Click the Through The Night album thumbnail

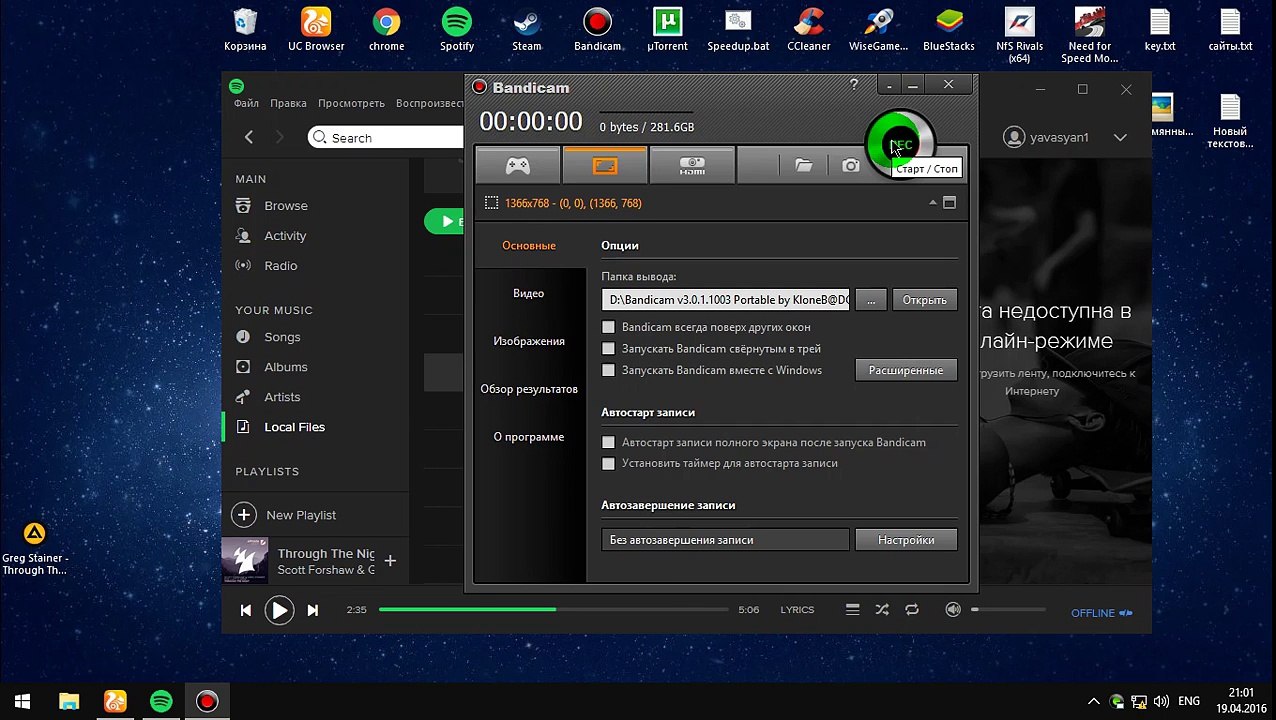[x=246, y=560]
